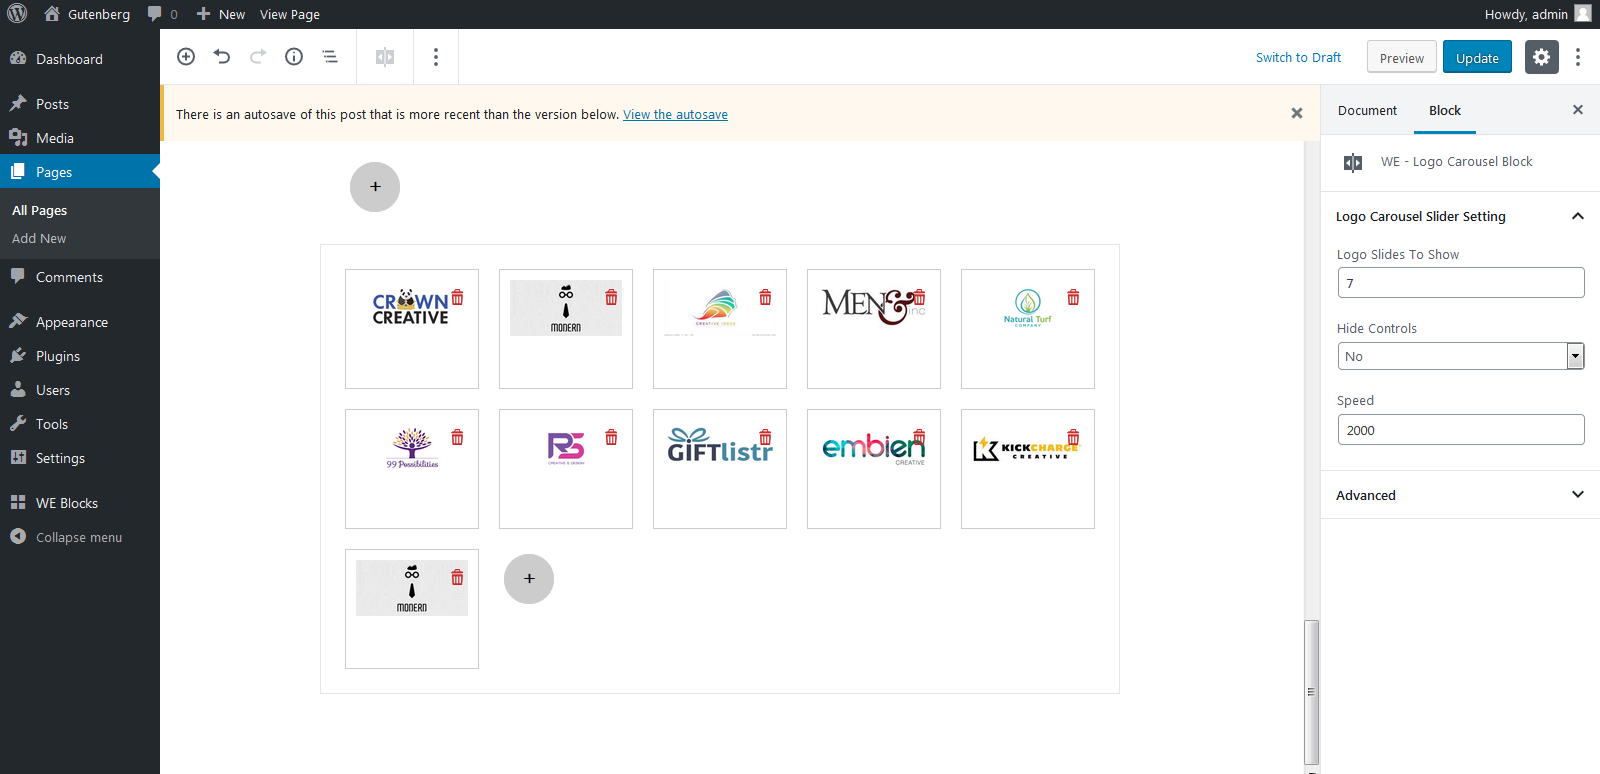Open Tools in the sidebar
1600x774 pixels.
80,424
